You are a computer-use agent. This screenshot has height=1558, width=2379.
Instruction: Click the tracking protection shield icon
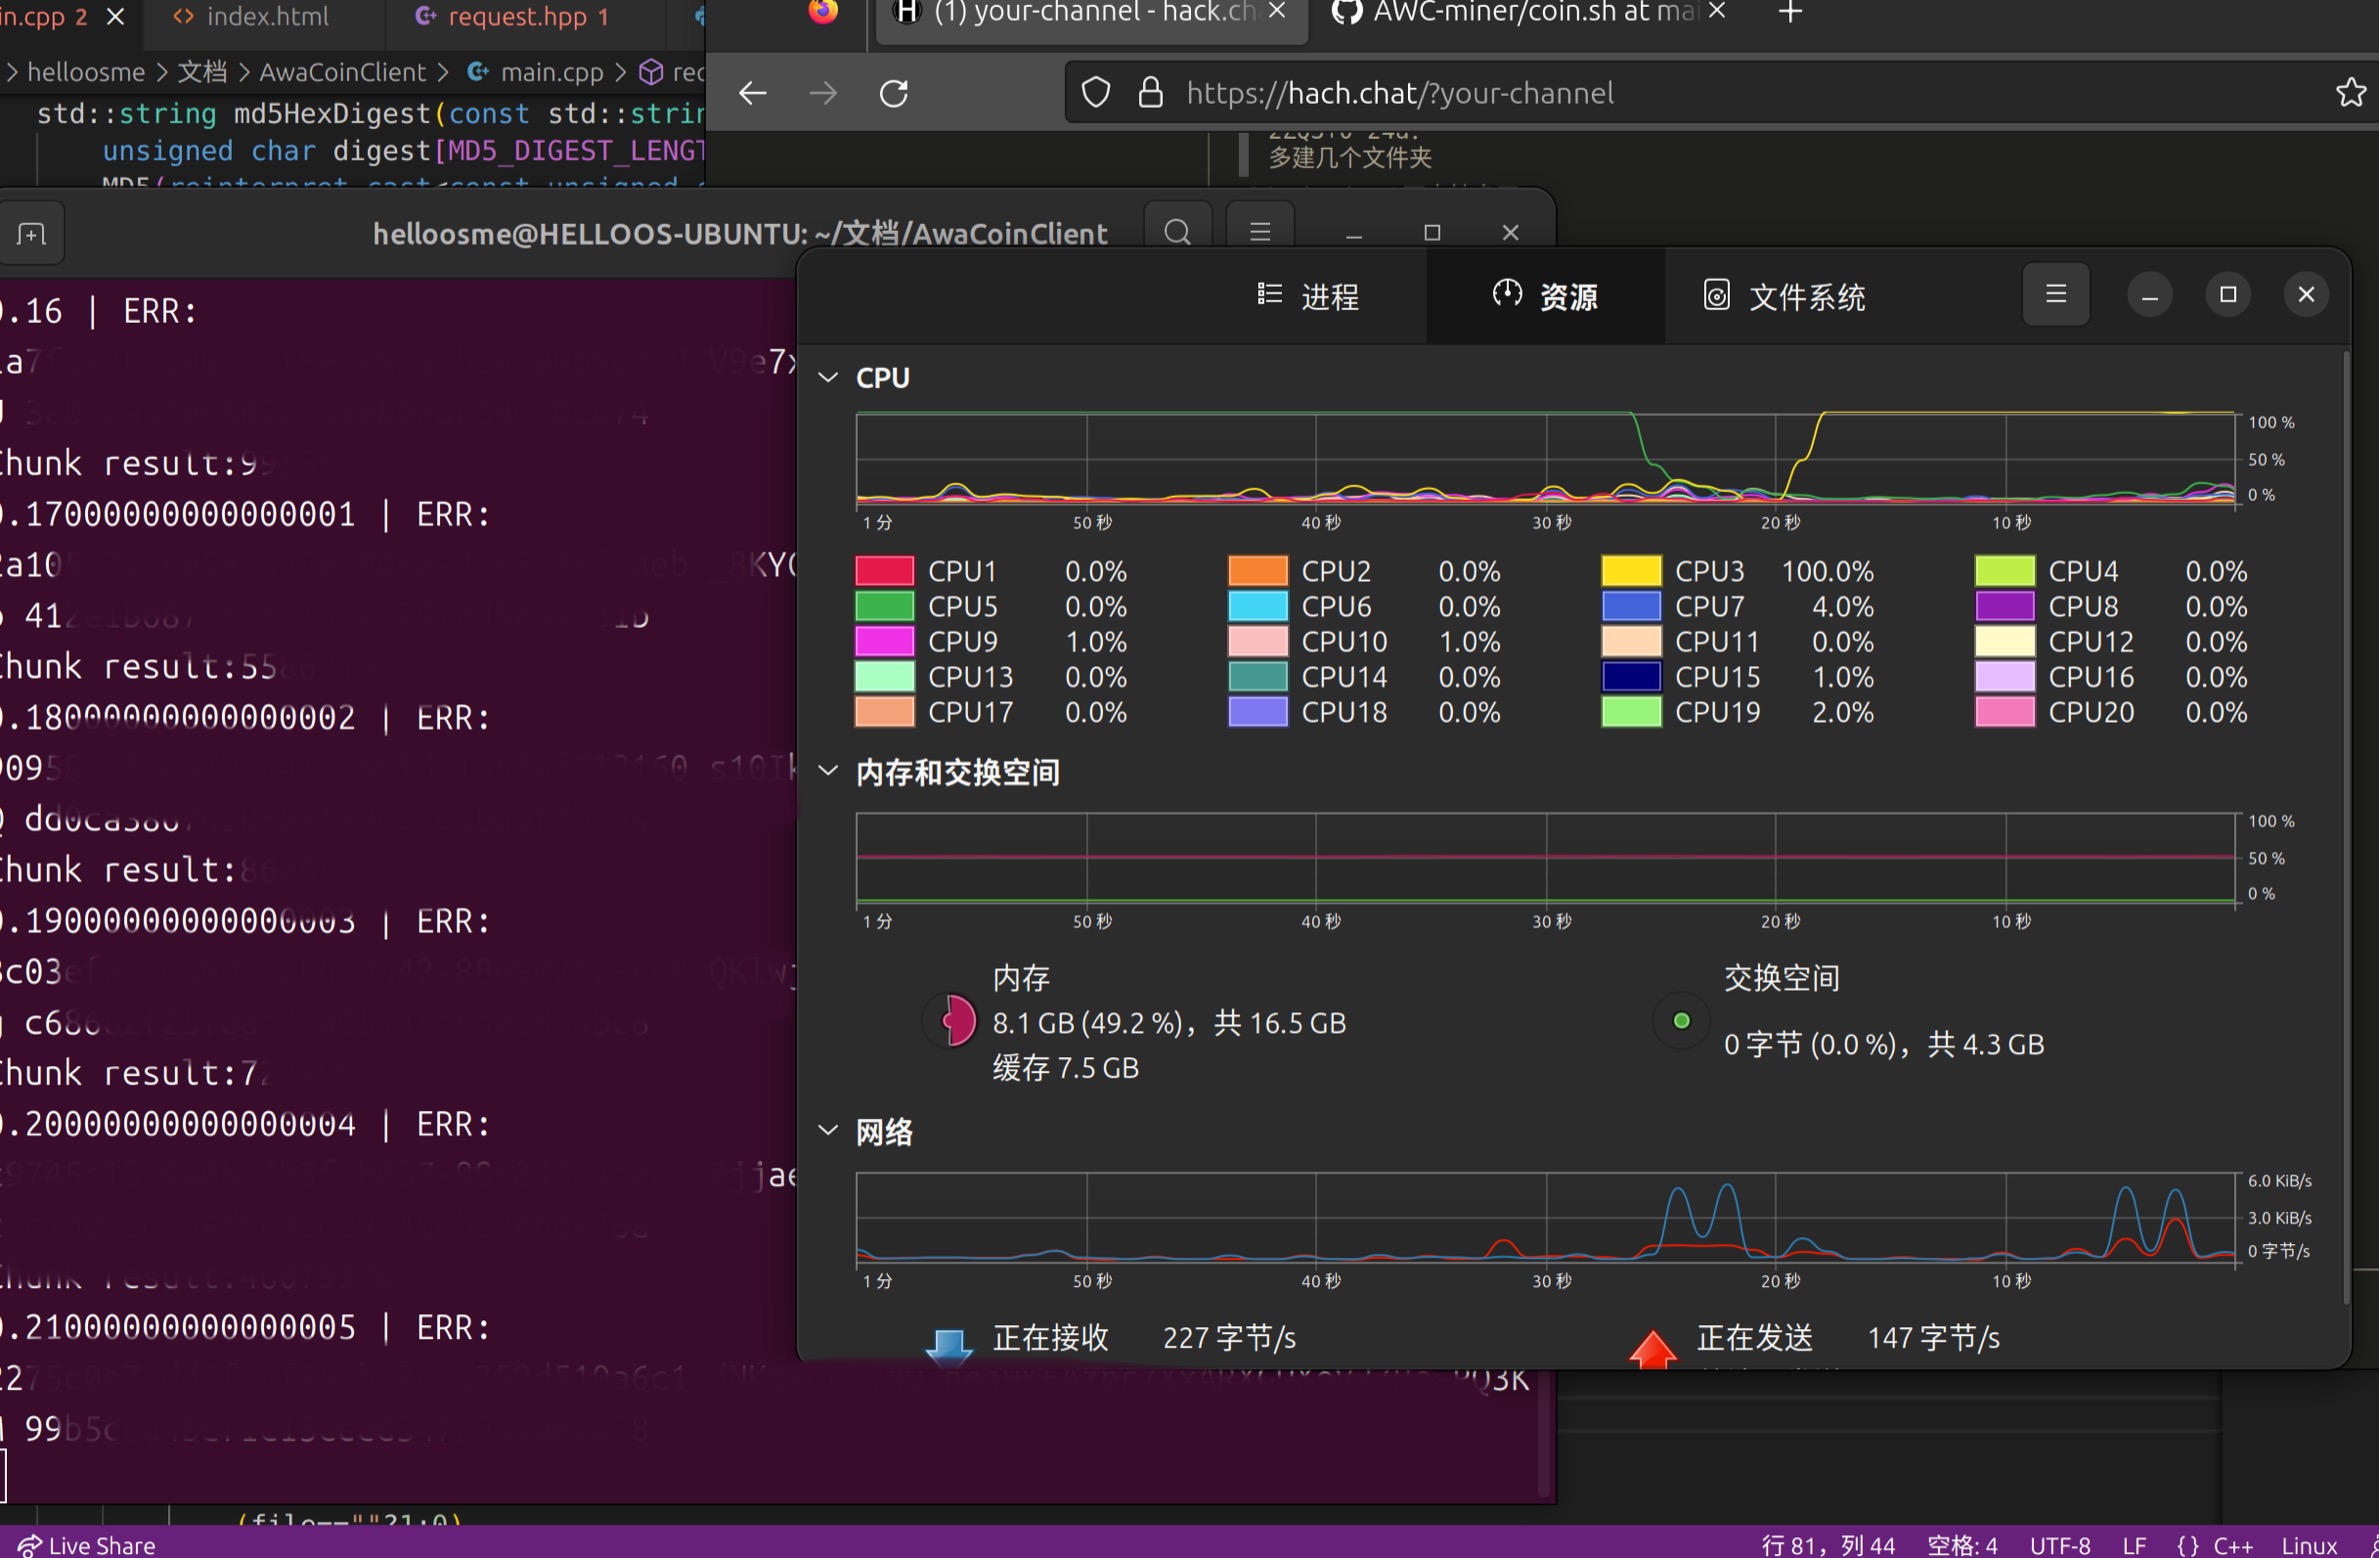(1096, 93)
